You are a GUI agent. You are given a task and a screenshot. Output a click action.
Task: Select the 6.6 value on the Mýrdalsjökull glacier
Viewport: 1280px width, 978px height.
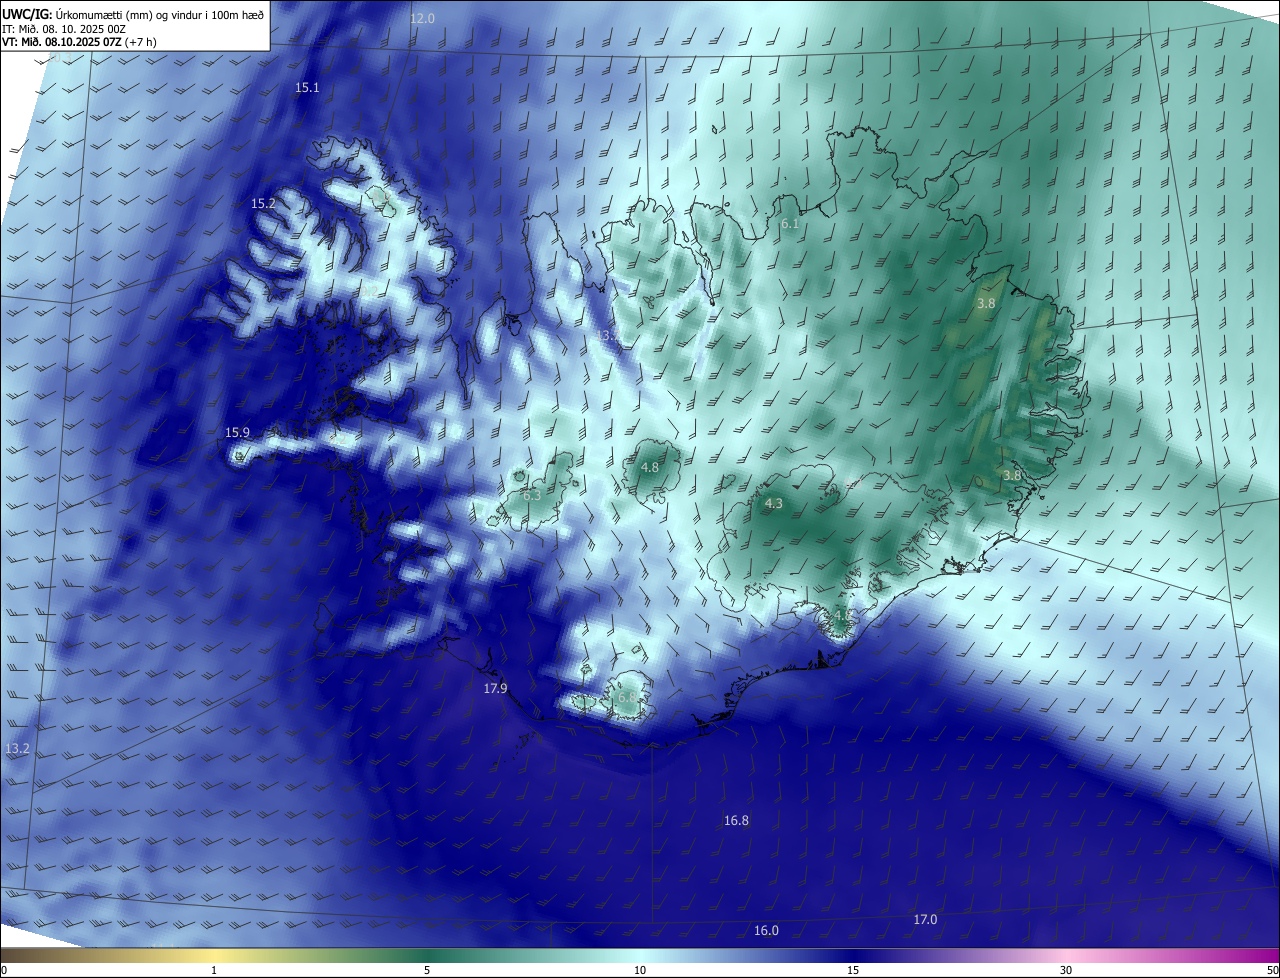pyautogui.click(x=627, y=697)
